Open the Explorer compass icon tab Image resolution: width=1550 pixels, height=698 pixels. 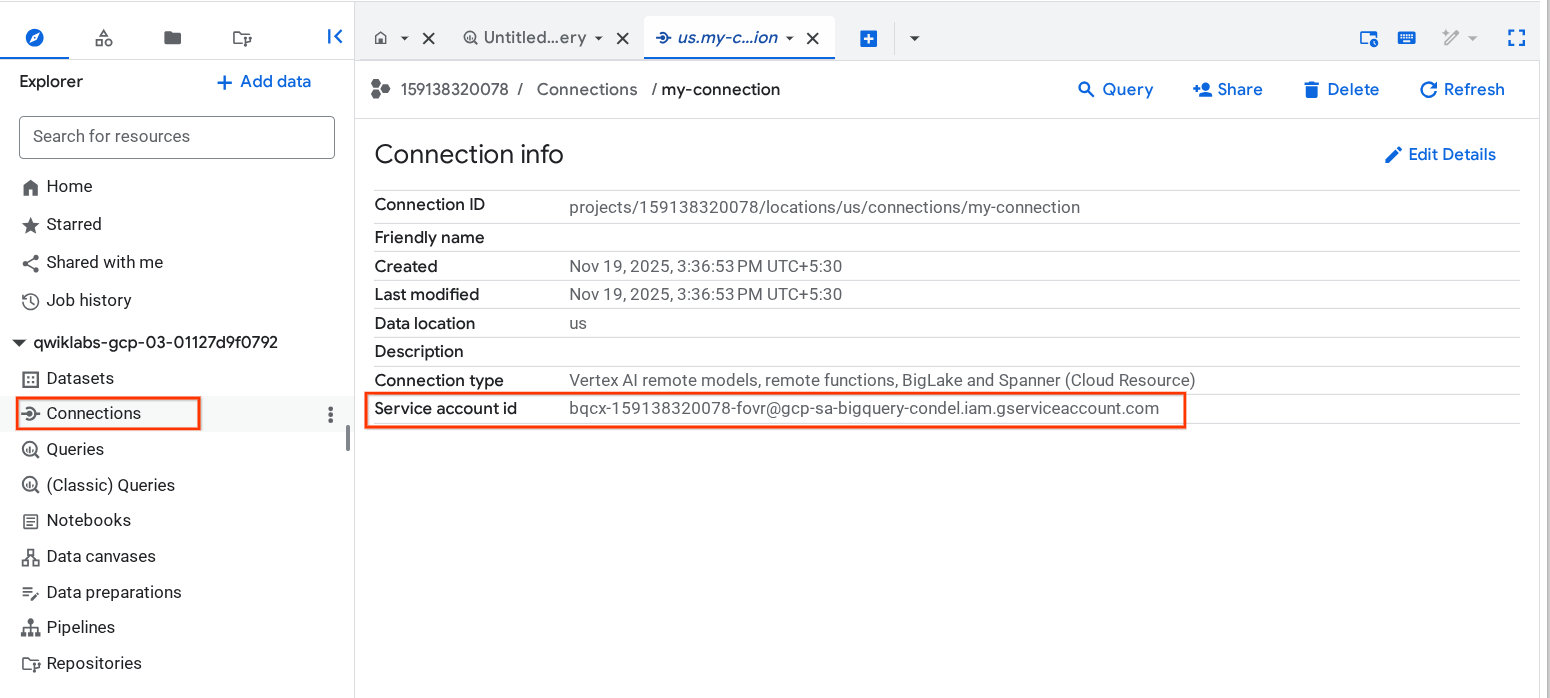pos(34,38)
